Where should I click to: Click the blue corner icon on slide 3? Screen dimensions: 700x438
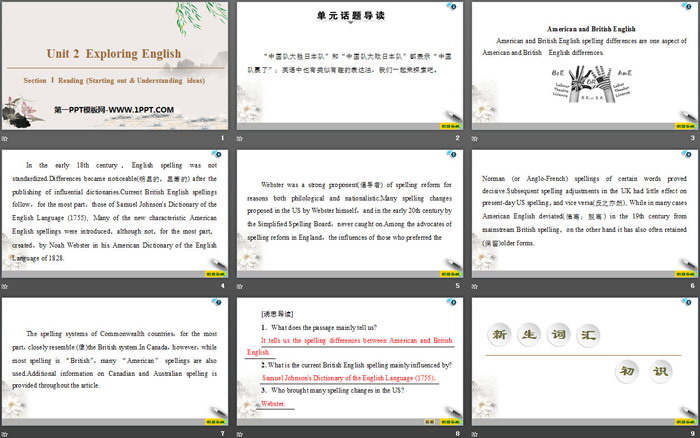coord(687,6)
